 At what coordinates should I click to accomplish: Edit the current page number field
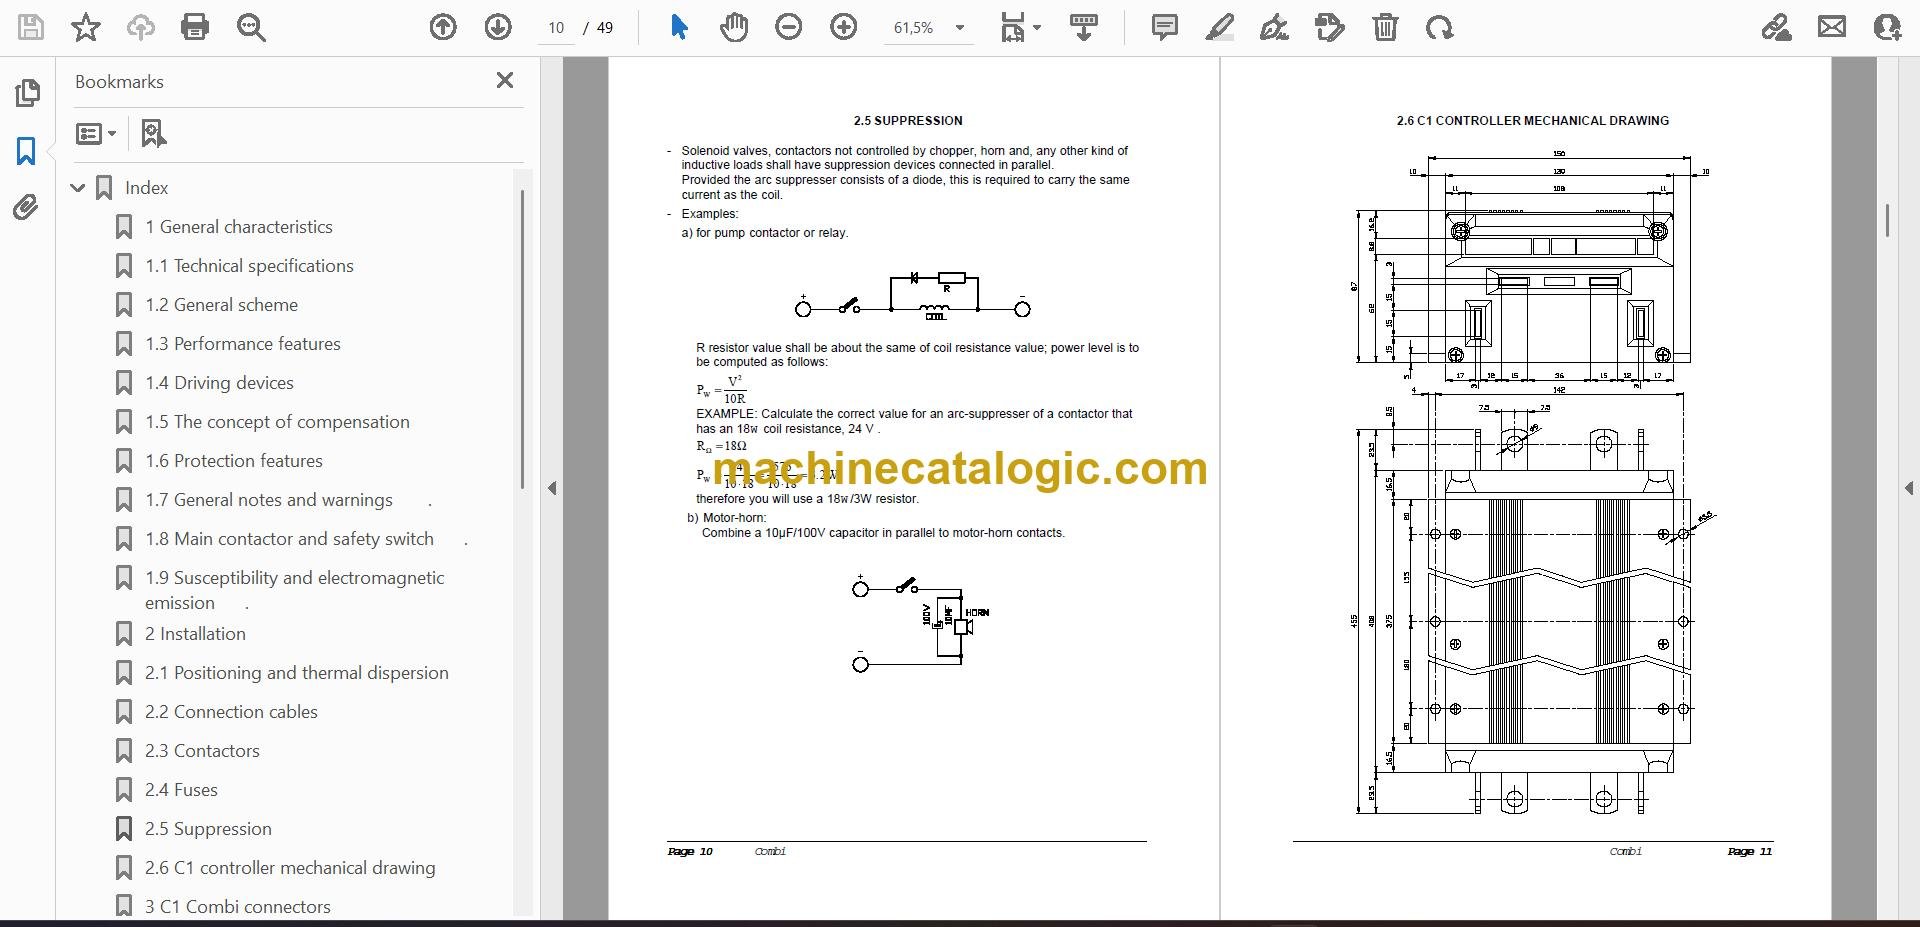tap(556, 28)
